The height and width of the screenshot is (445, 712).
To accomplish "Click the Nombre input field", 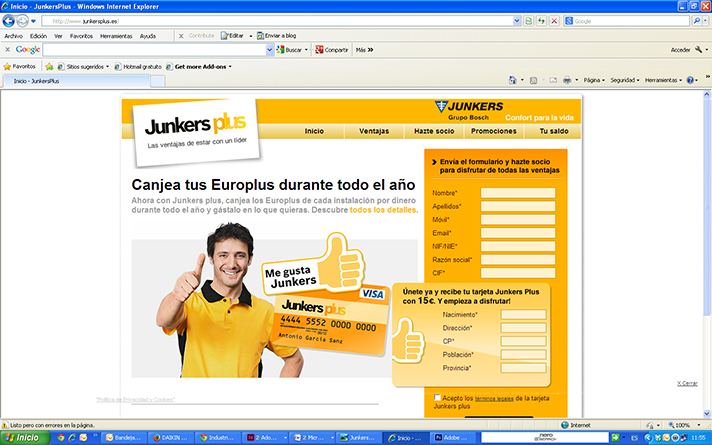I will coord(518,193).
